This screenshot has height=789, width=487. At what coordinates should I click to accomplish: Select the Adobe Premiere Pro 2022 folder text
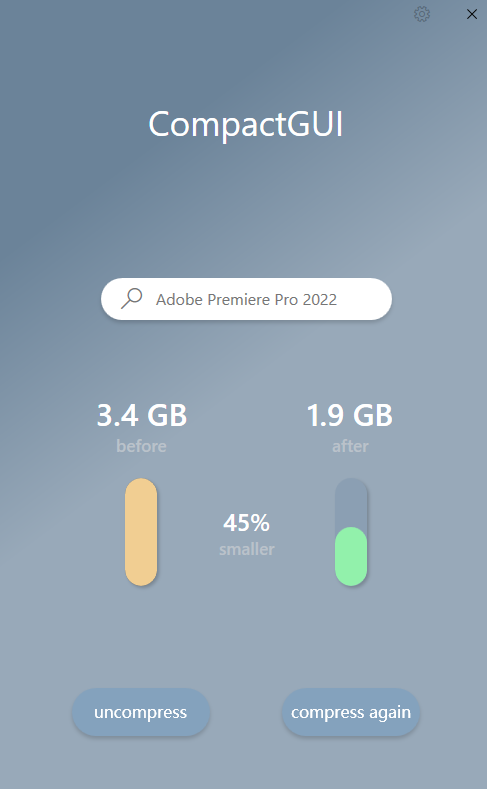click(246, 299)
